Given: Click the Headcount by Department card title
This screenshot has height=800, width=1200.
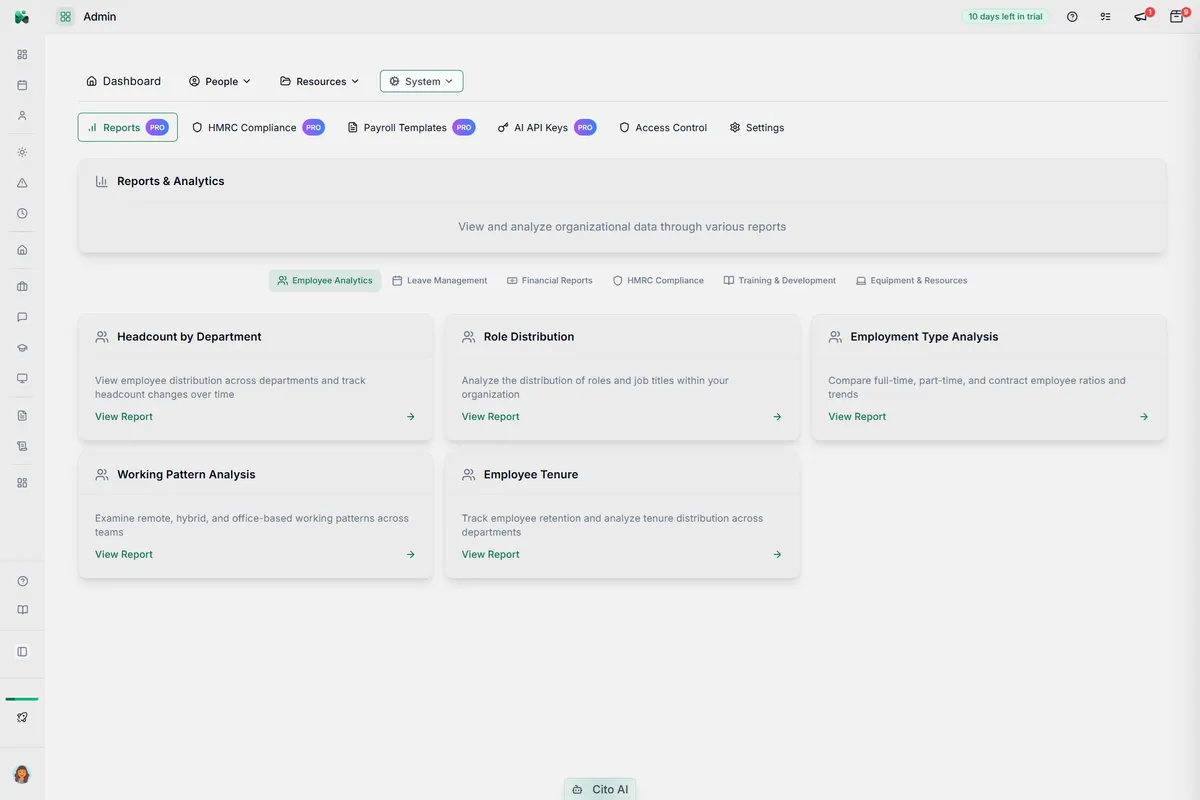Looking at the screenshot, I should coord(189,337).
